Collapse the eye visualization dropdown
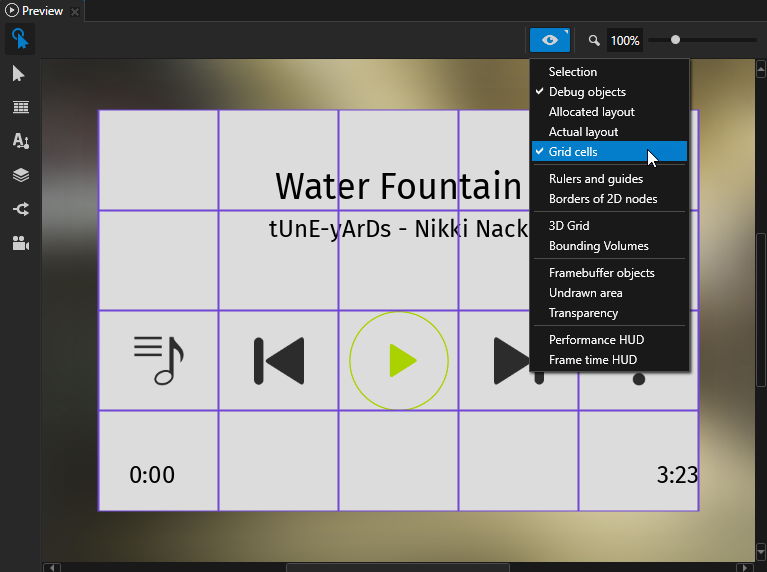Screen dimensions: 767x572 (x=550, y=41)
